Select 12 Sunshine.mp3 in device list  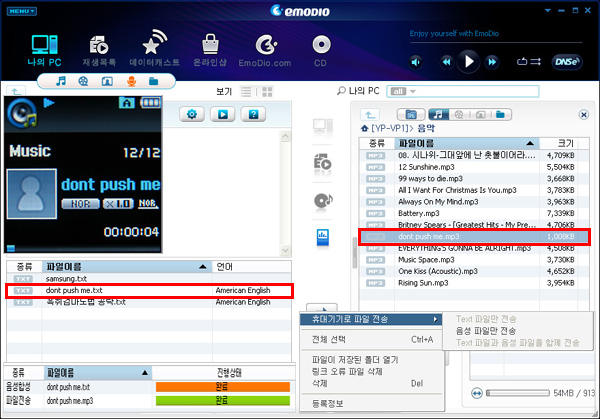coord(474,167)
